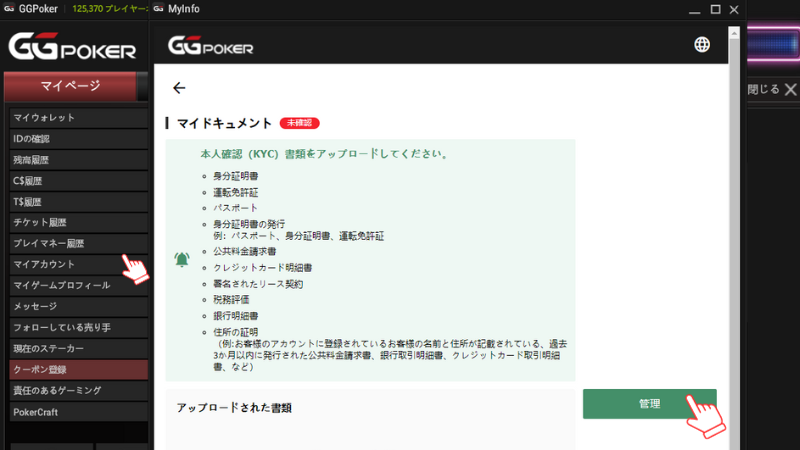This screenshot has height=450, width=800.
Task: Select マイウォレット in sidebar
Action: (79, 118)
